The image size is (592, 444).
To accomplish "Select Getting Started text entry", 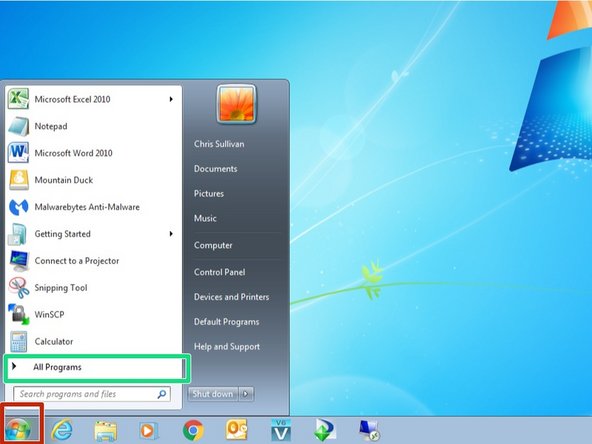I will click(x=63, y=234).
